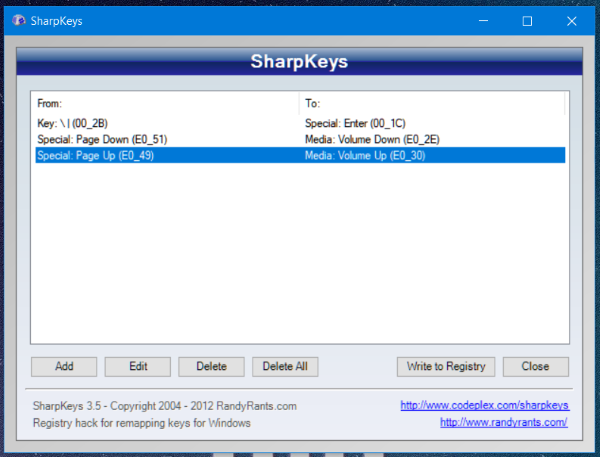Select the 'Special: Page Down (E0_51)' row
This screenshot has width=600, height=457.
click(x=300, y=139)
